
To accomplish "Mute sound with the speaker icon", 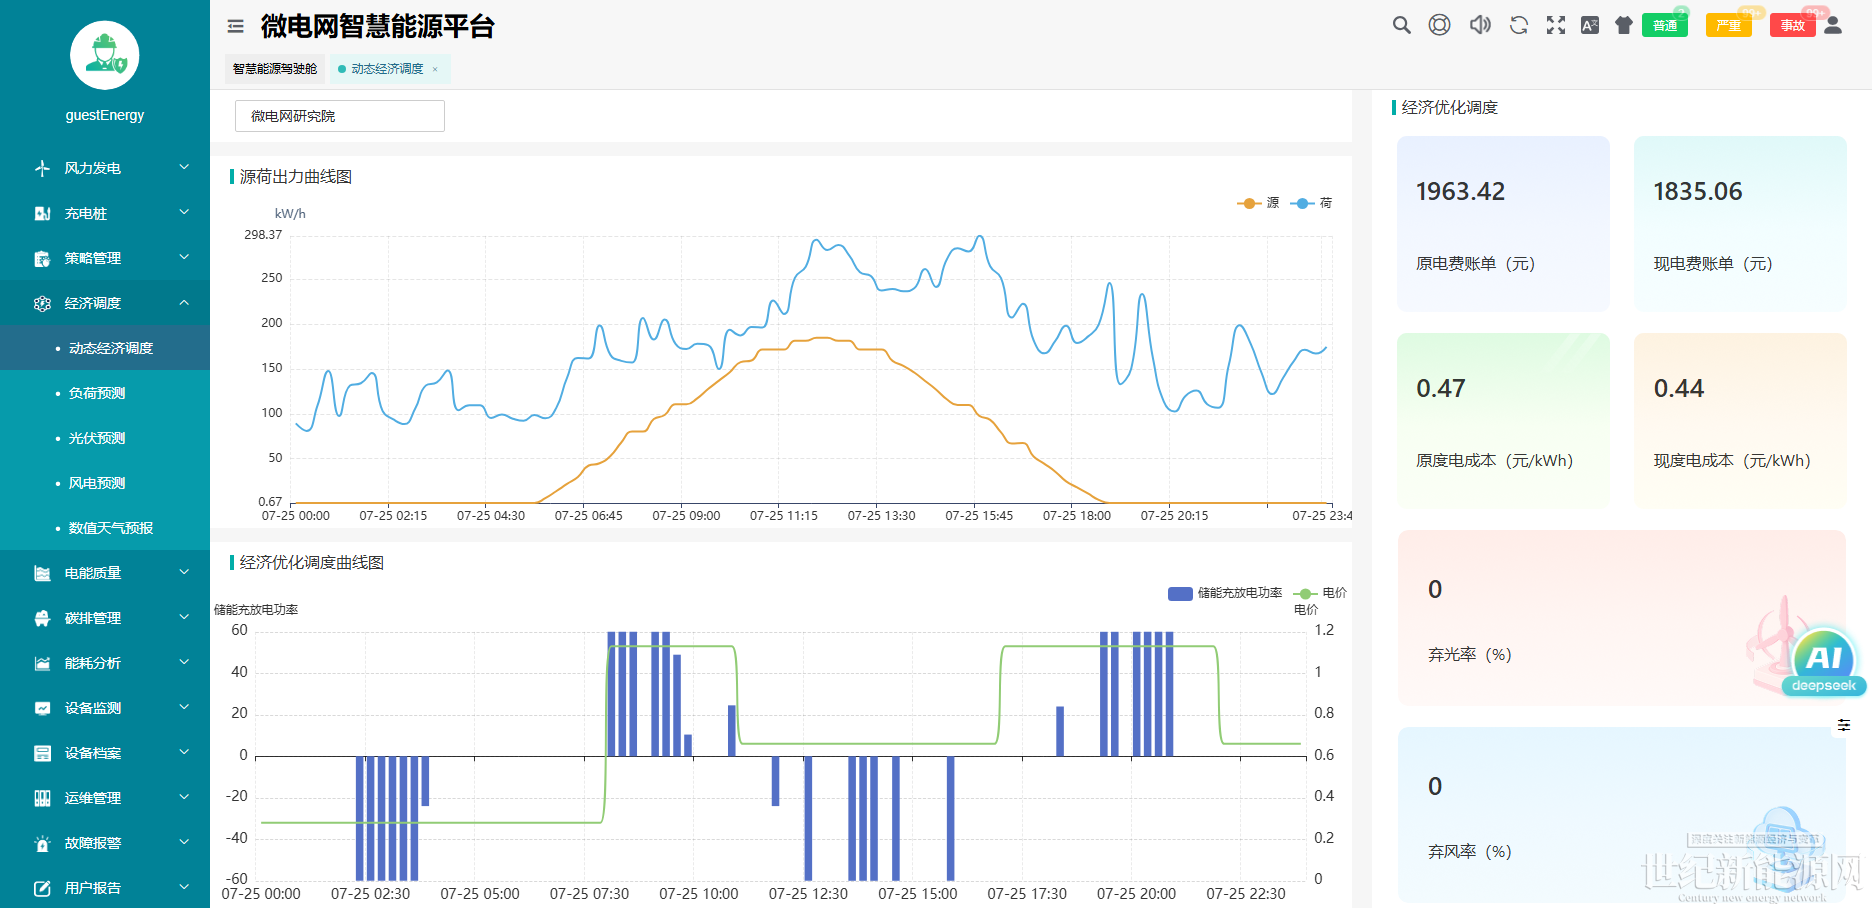I will (x=1479, y=26).
